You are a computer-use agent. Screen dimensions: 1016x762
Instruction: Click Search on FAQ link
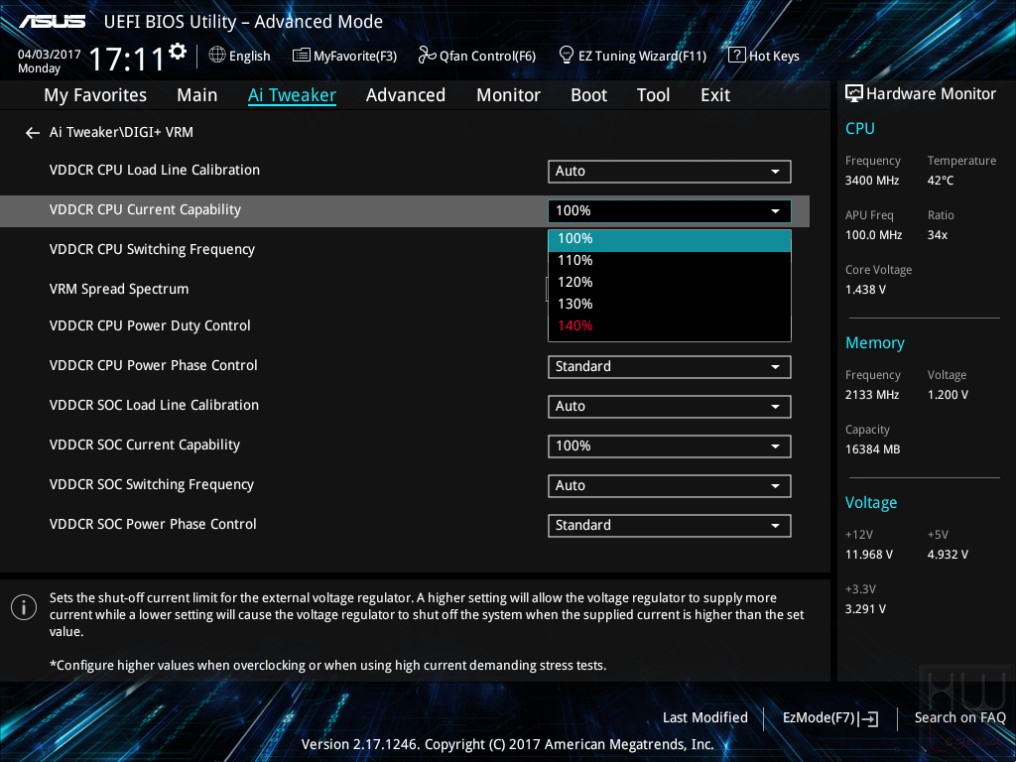click(960, 718)
